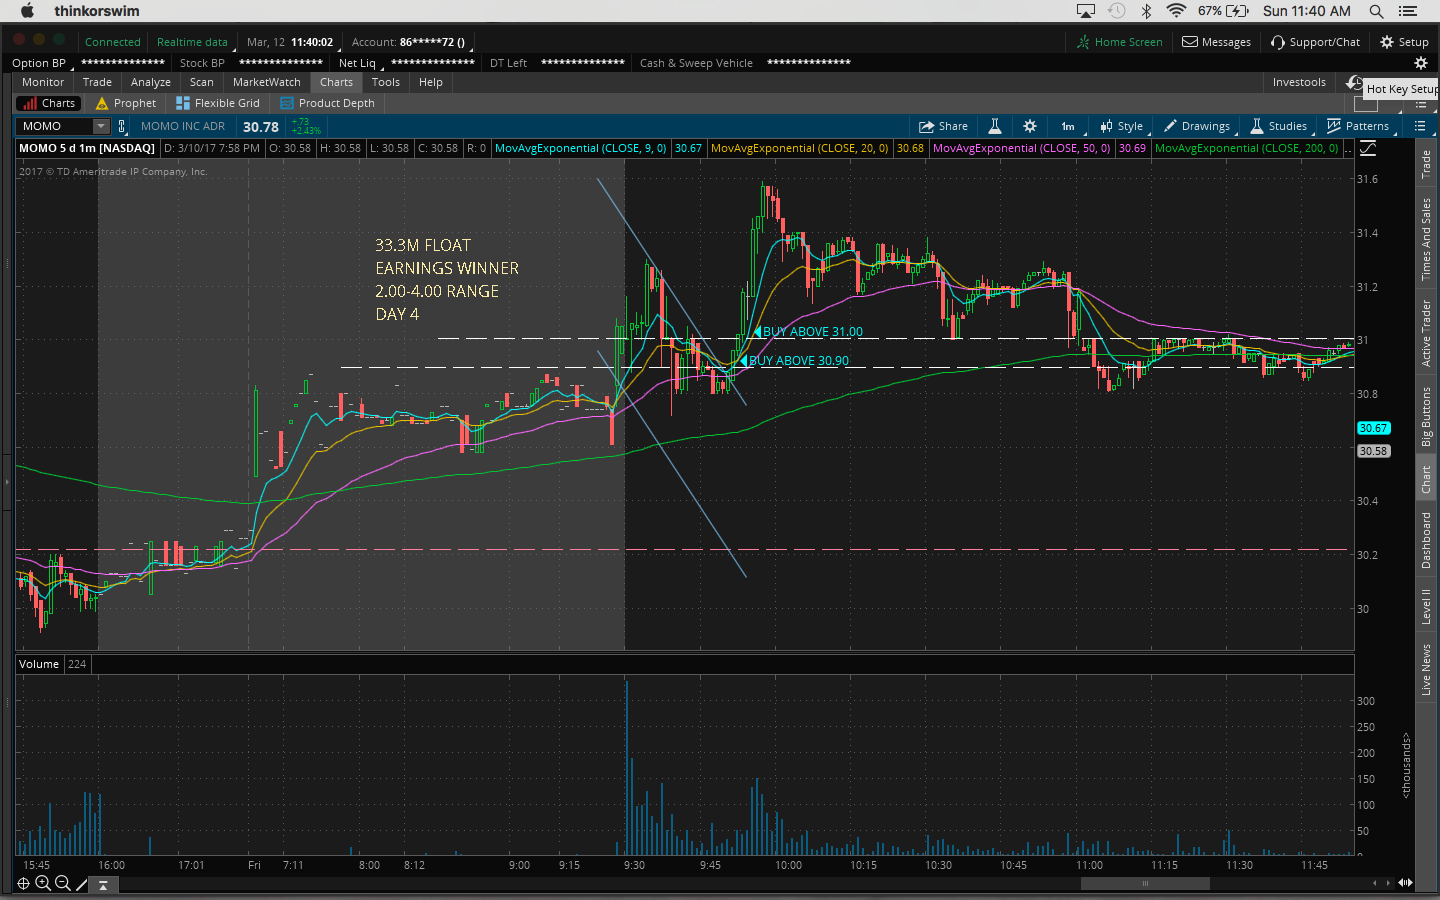Screen dimensions: 1440x900
Task: Open the Studies menu
Action: (x=1279, y=126)
